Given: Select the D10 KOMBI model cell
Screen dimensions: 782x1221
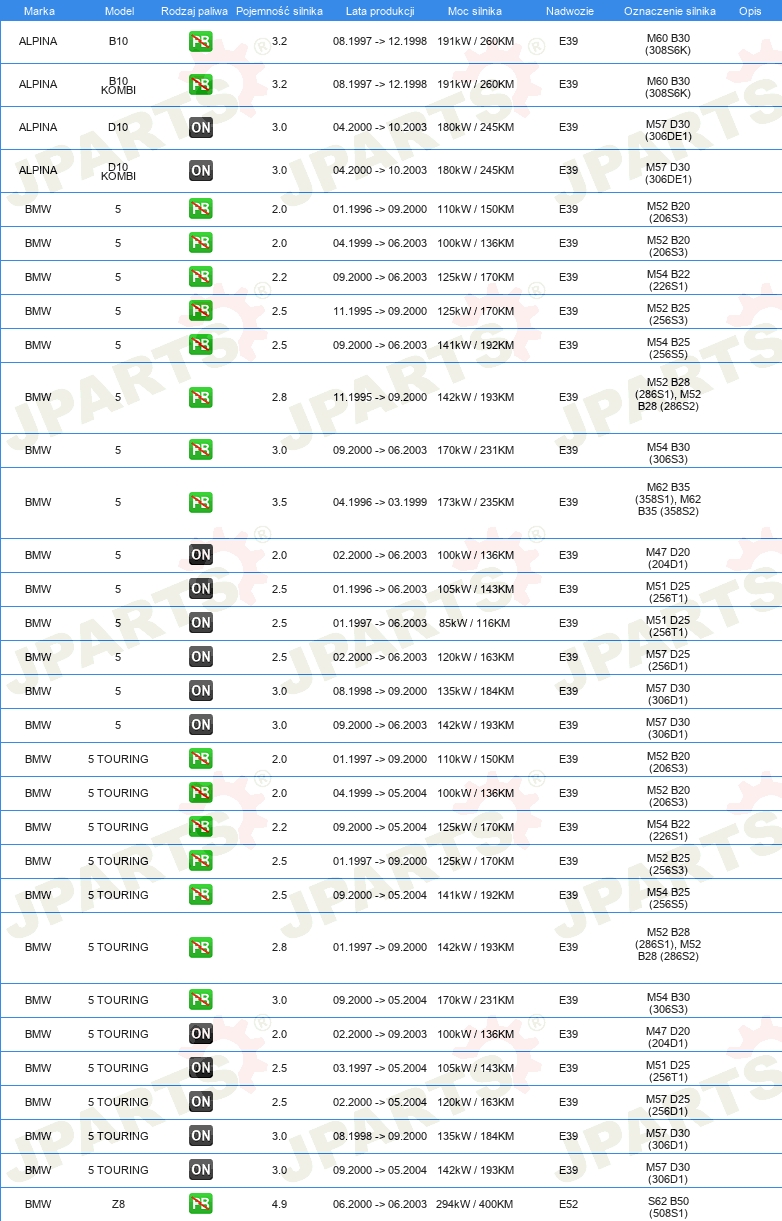Looking at the screenshot, I should [118, 171].
